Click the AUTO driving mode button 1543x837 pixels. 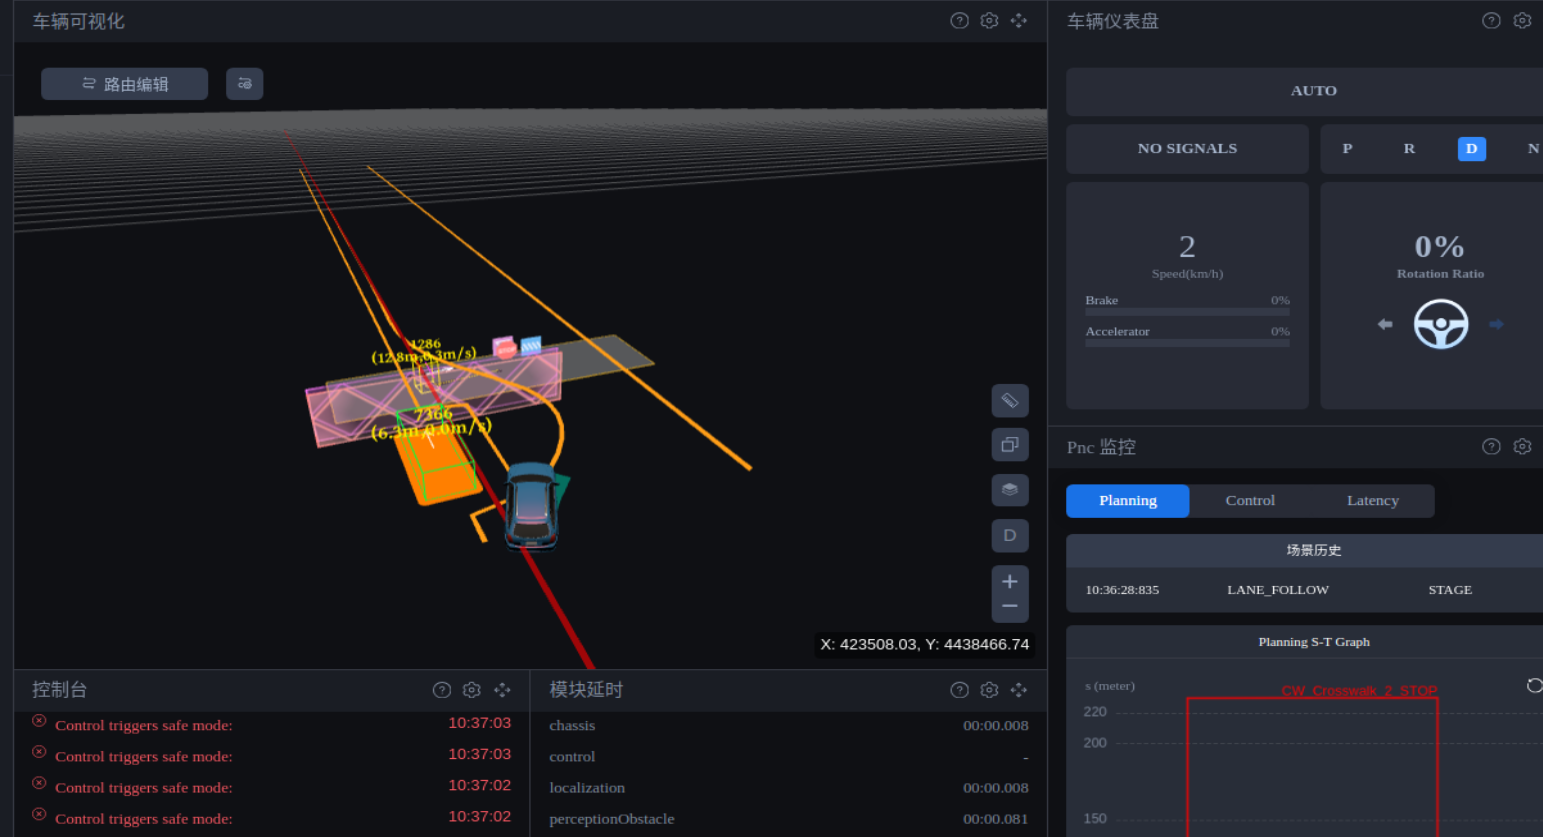1313,91
